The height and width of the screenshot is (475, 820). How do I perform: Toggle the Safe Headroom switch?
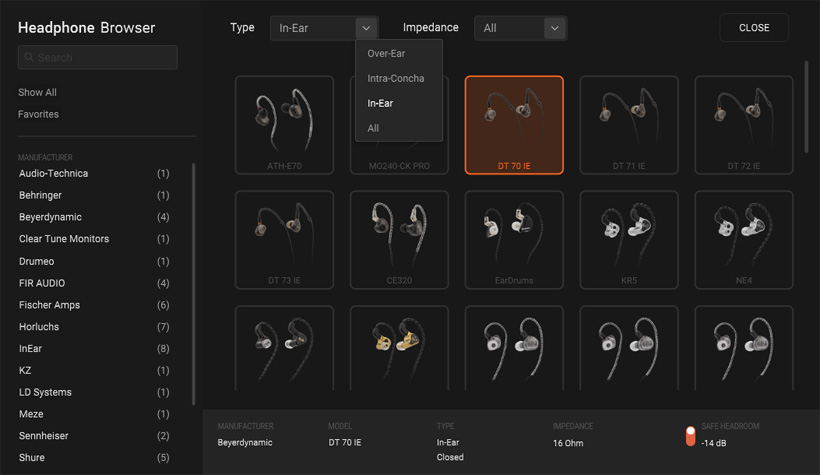click(690, 436)
